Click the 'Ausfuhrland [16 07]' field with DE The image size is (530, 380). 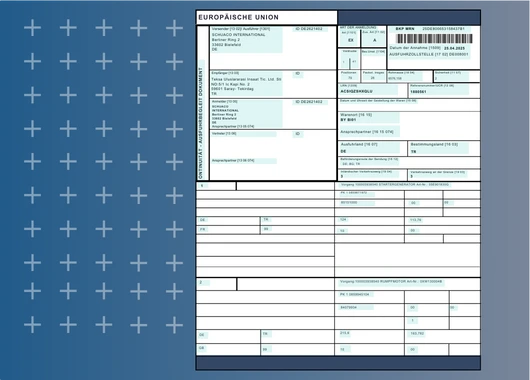click(373, 148)
